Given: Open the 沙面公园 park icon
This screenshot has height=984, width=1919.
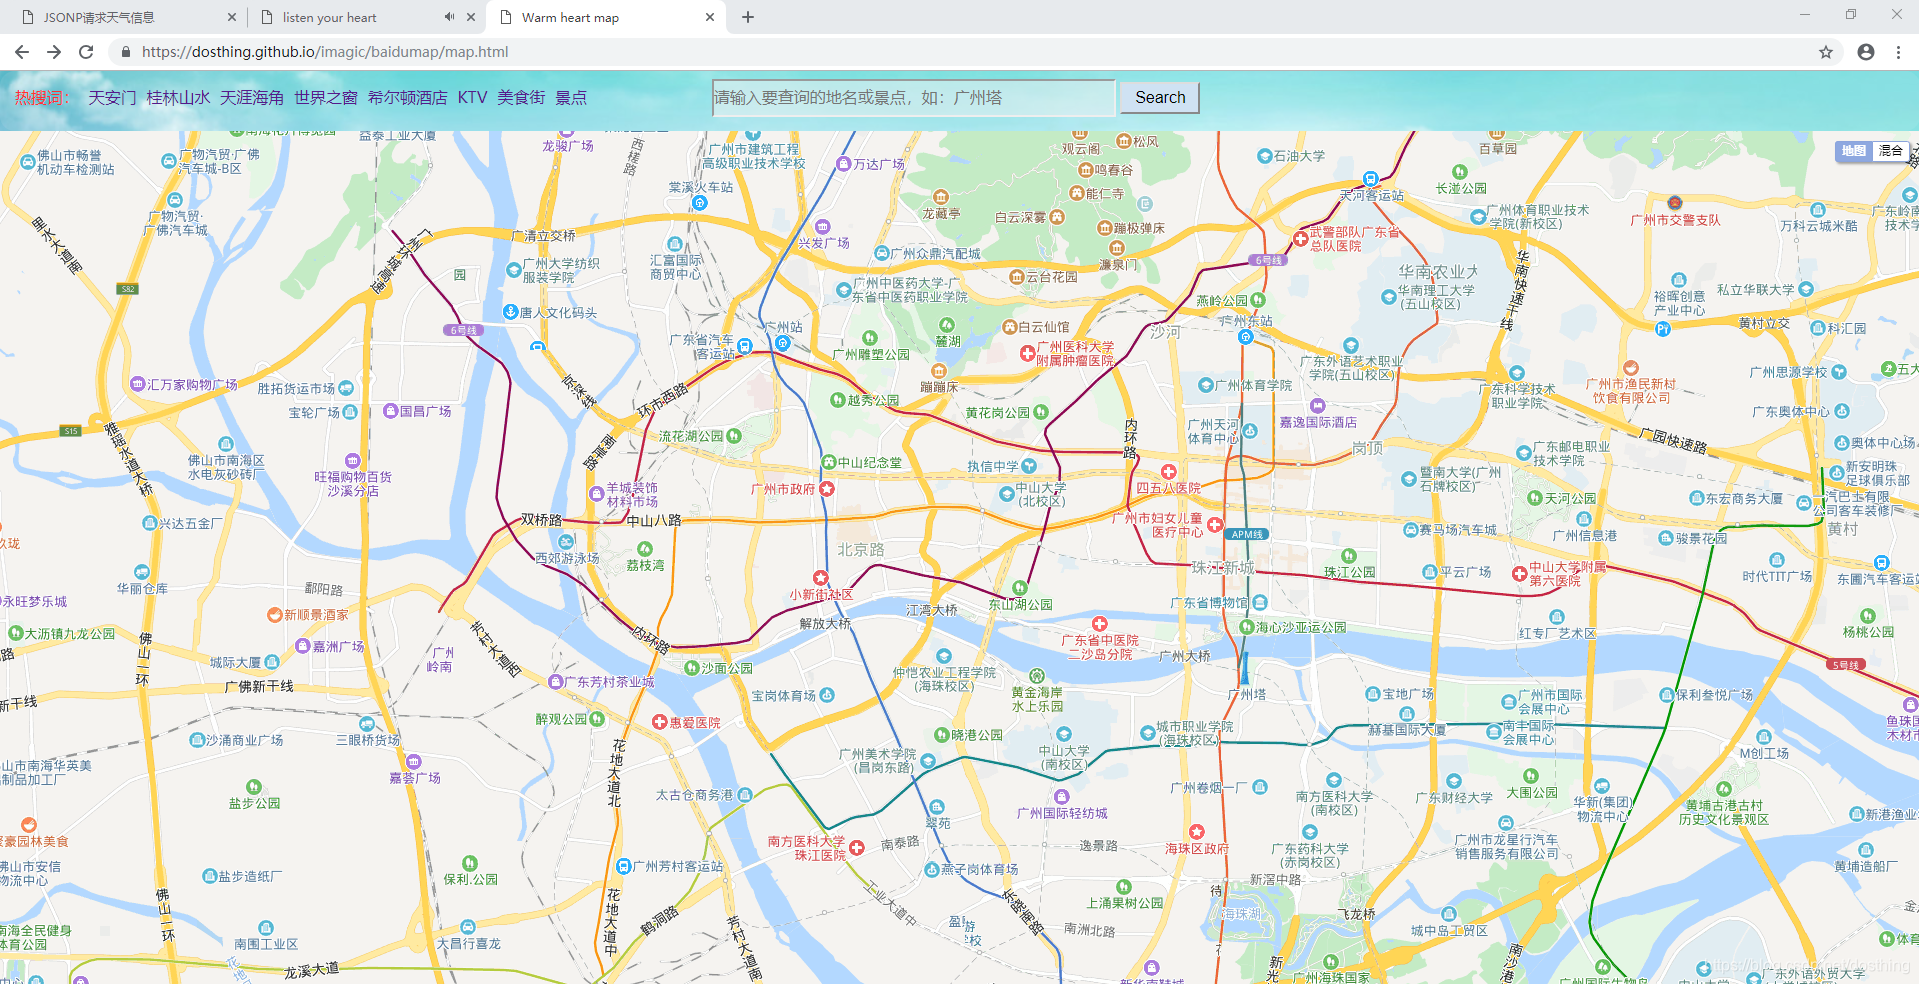Looking at the screenshot, I should [x=692, y=668].
